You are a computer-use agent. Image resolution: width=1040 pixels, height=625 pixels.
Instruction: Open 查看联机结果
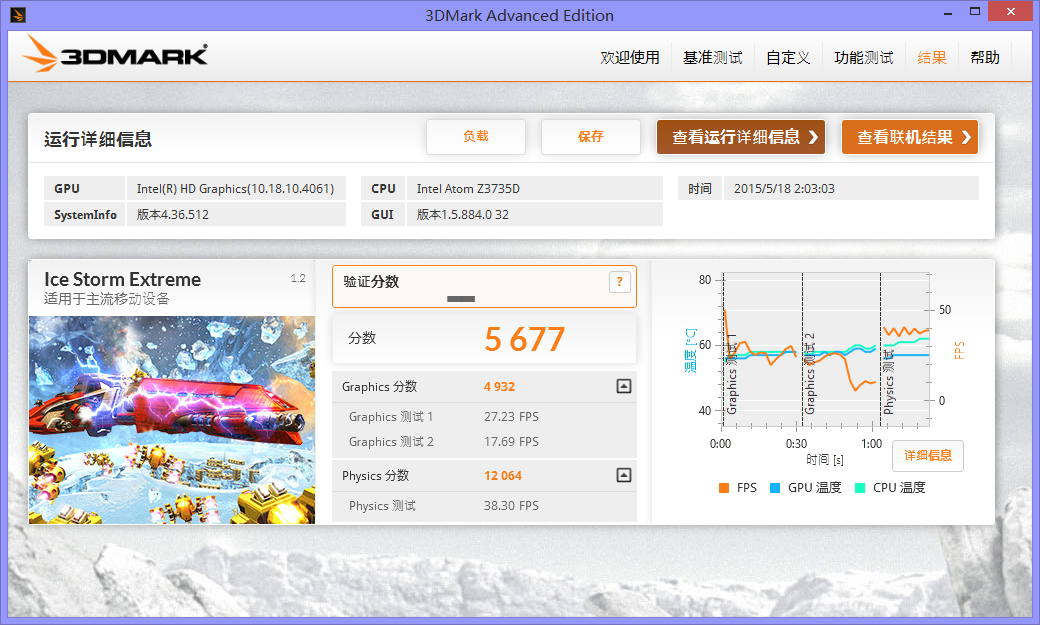(910, 137)
